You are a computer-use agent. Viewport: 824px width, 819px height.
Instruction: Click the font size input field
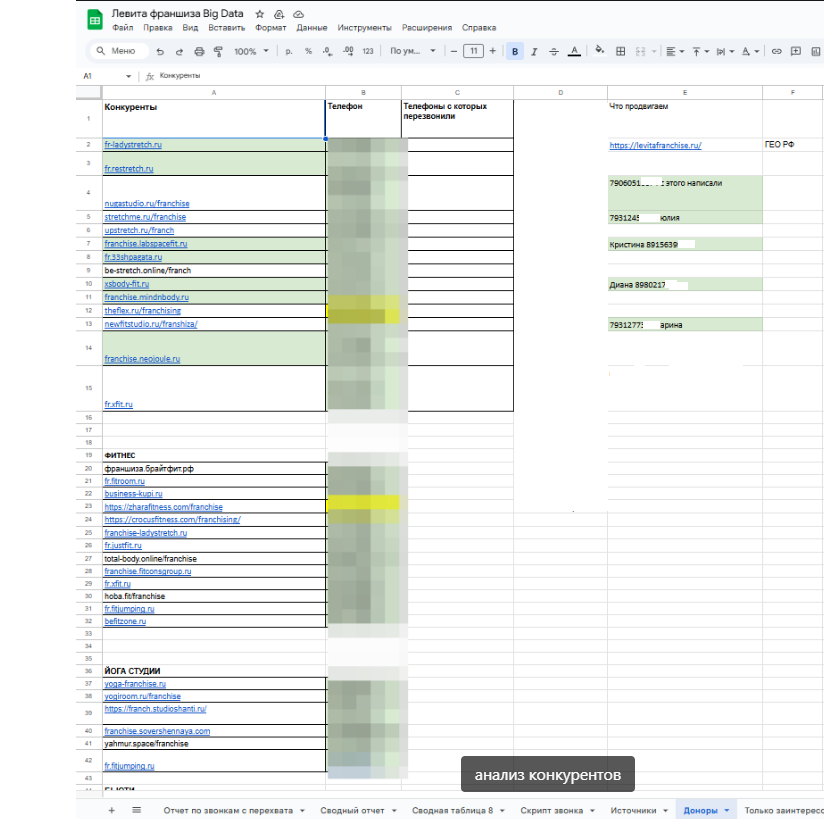pyautogui.click(x=474, y=51)
